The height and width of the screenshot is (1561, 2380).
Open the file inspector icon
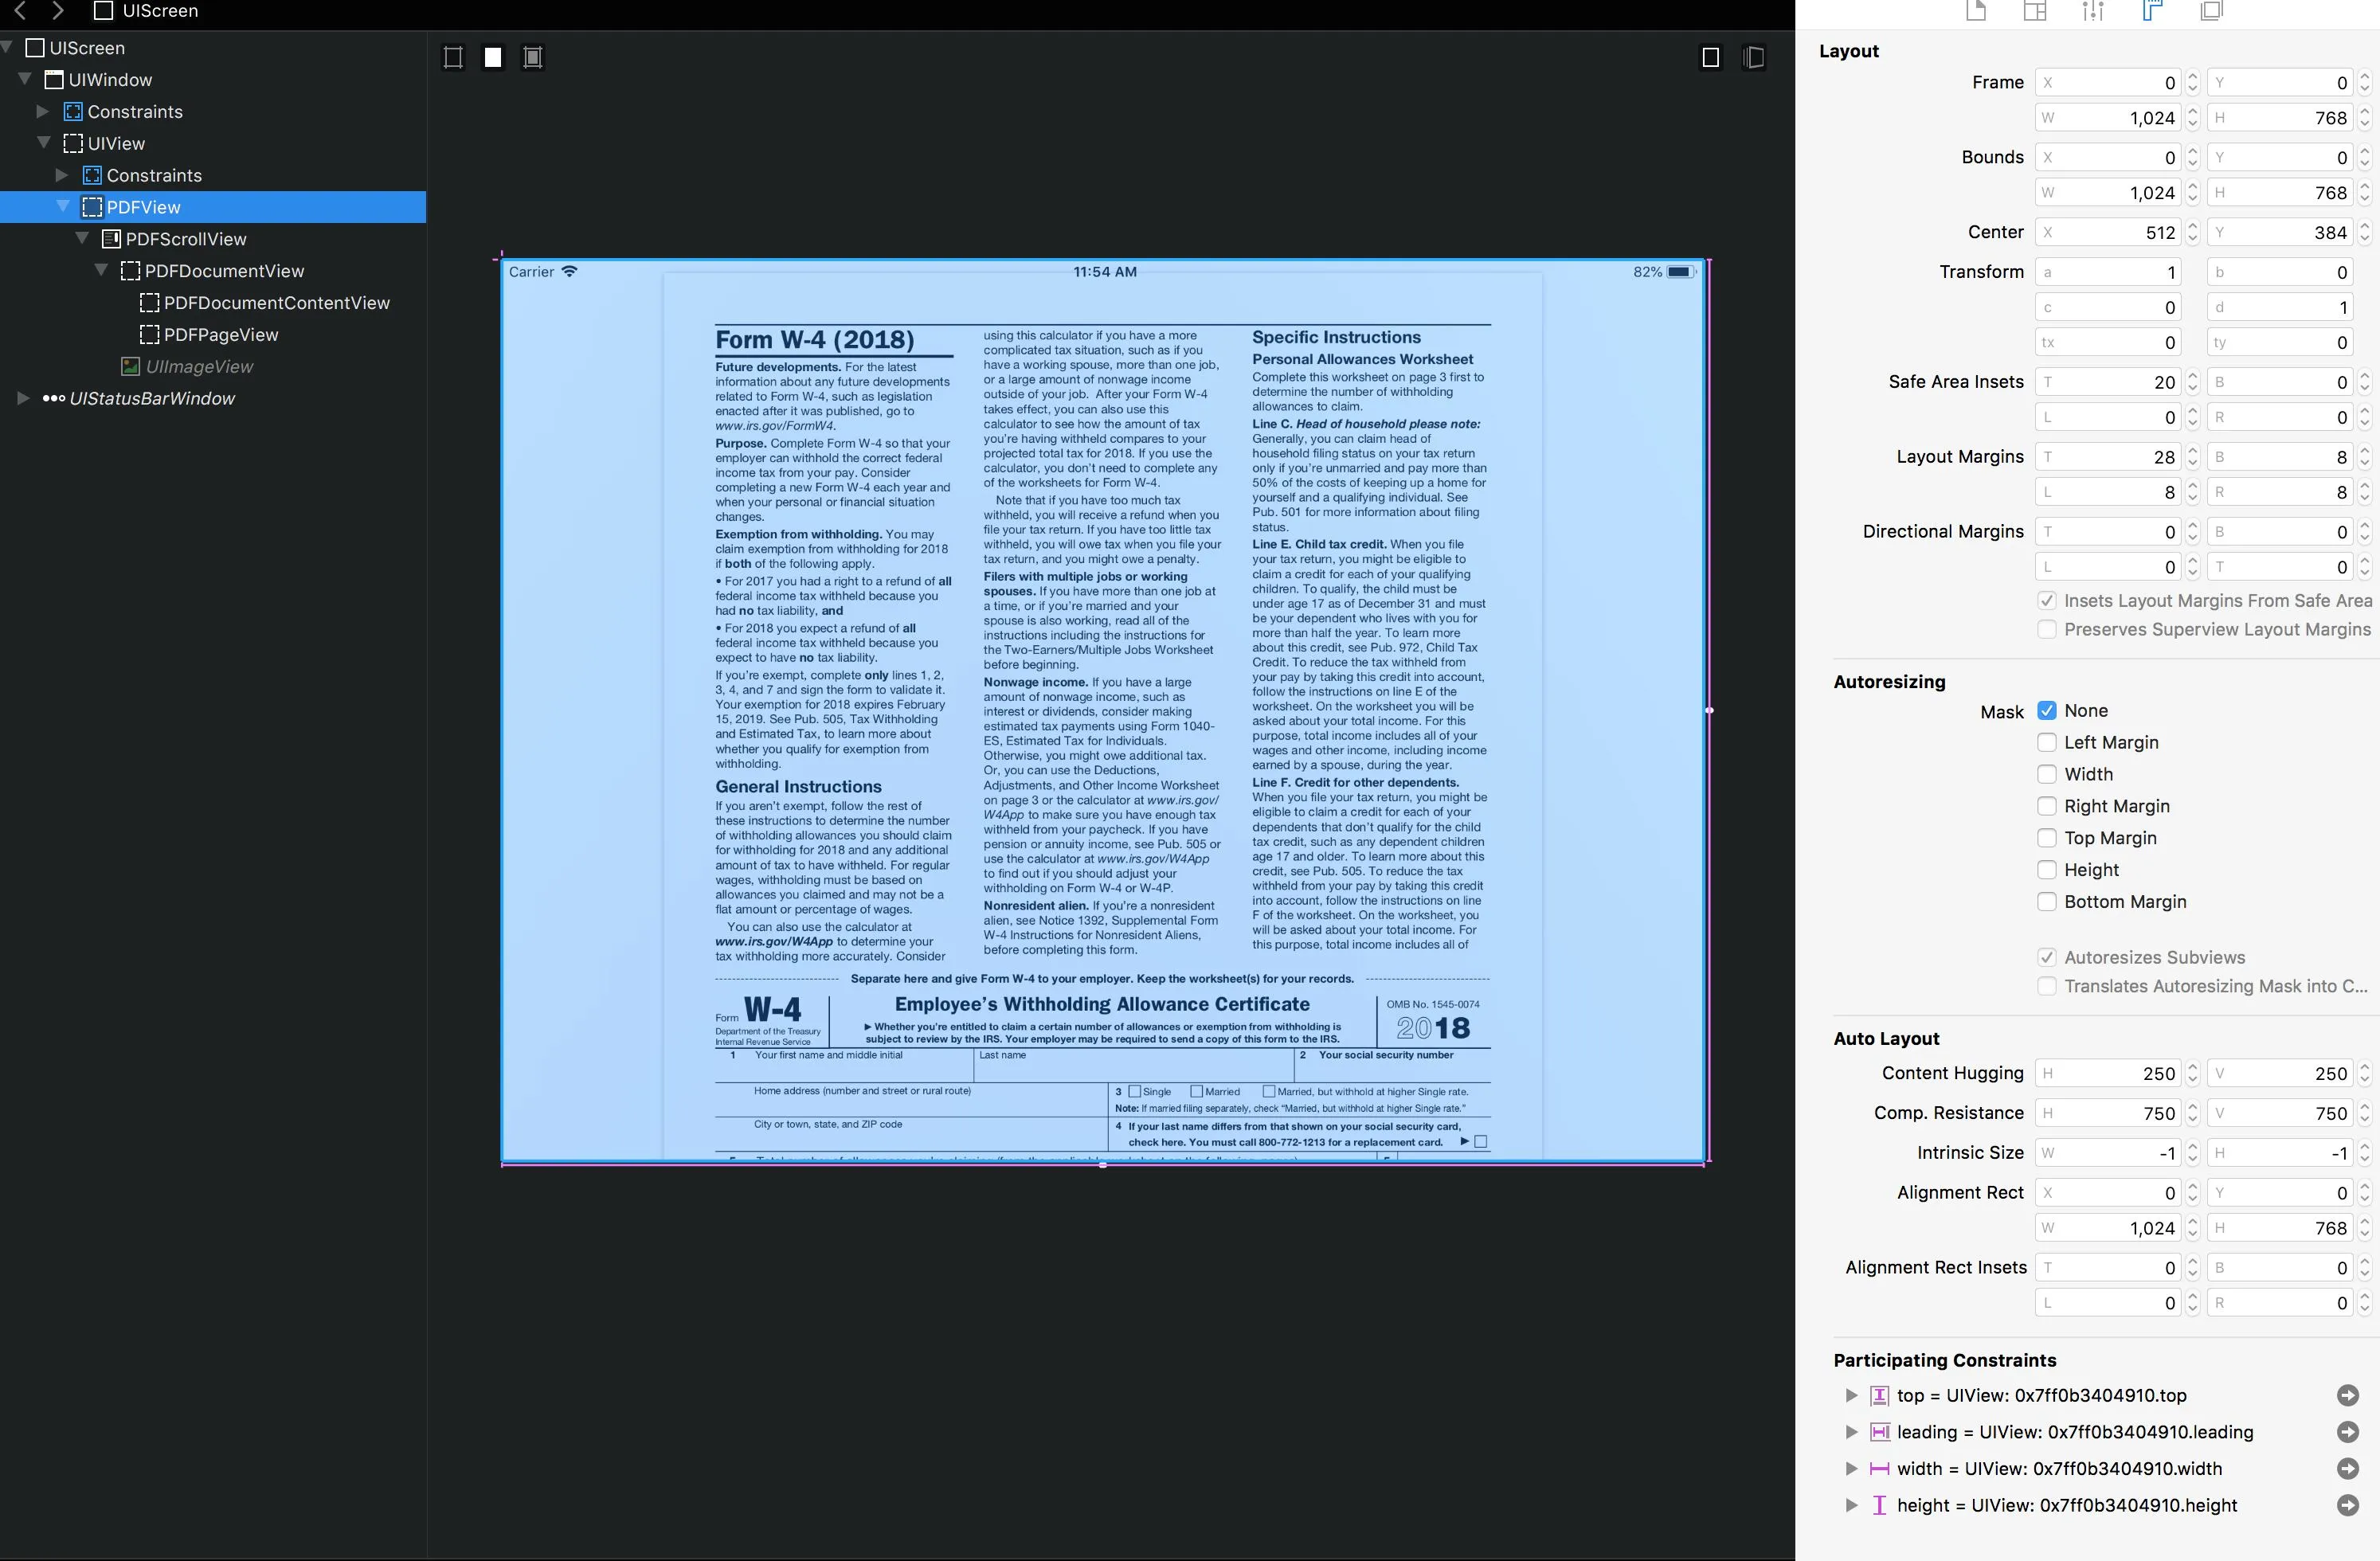[x=1976, y=11]
